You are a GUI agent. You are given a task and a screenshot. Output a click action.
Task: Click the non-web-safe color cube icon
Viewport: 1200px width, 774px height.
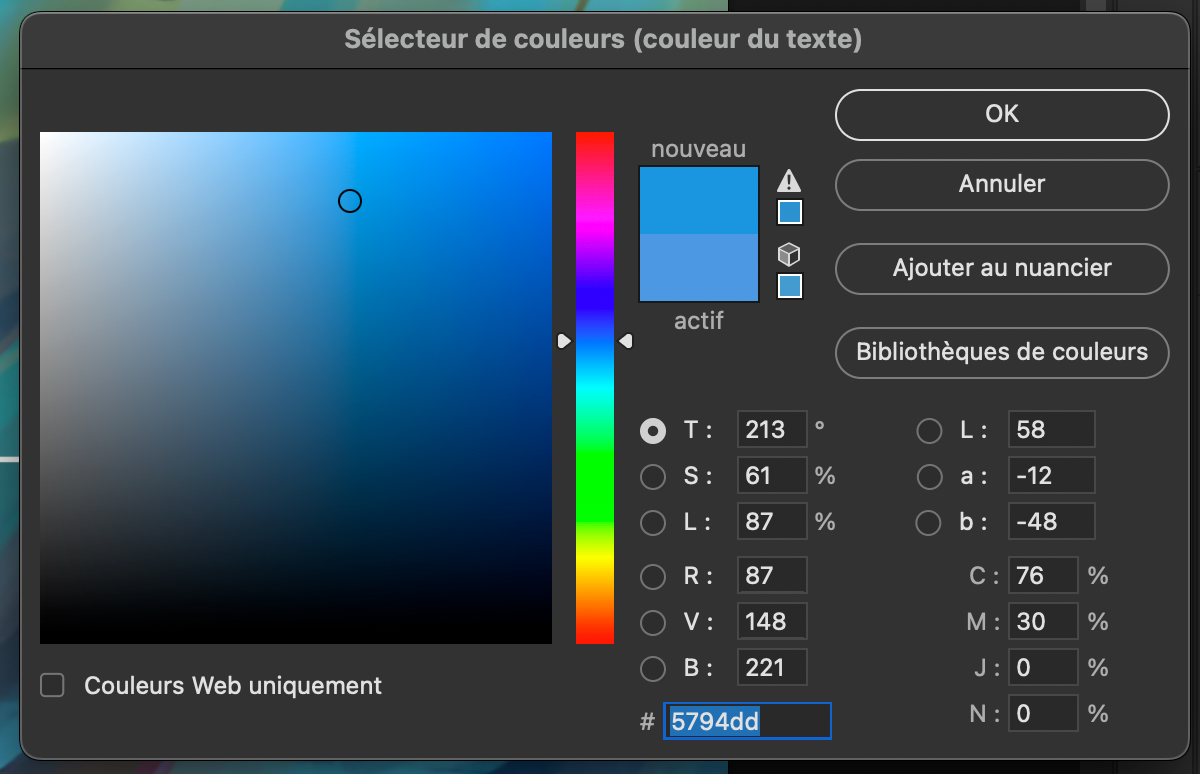(x=789, y=255)
